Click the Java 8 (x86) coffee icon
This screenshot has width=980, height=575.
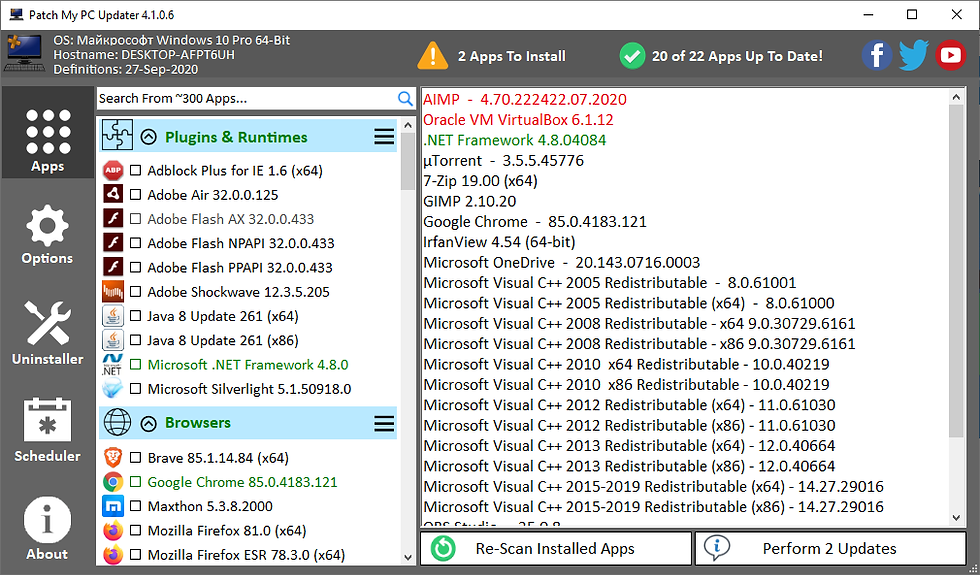coord(113,340)
